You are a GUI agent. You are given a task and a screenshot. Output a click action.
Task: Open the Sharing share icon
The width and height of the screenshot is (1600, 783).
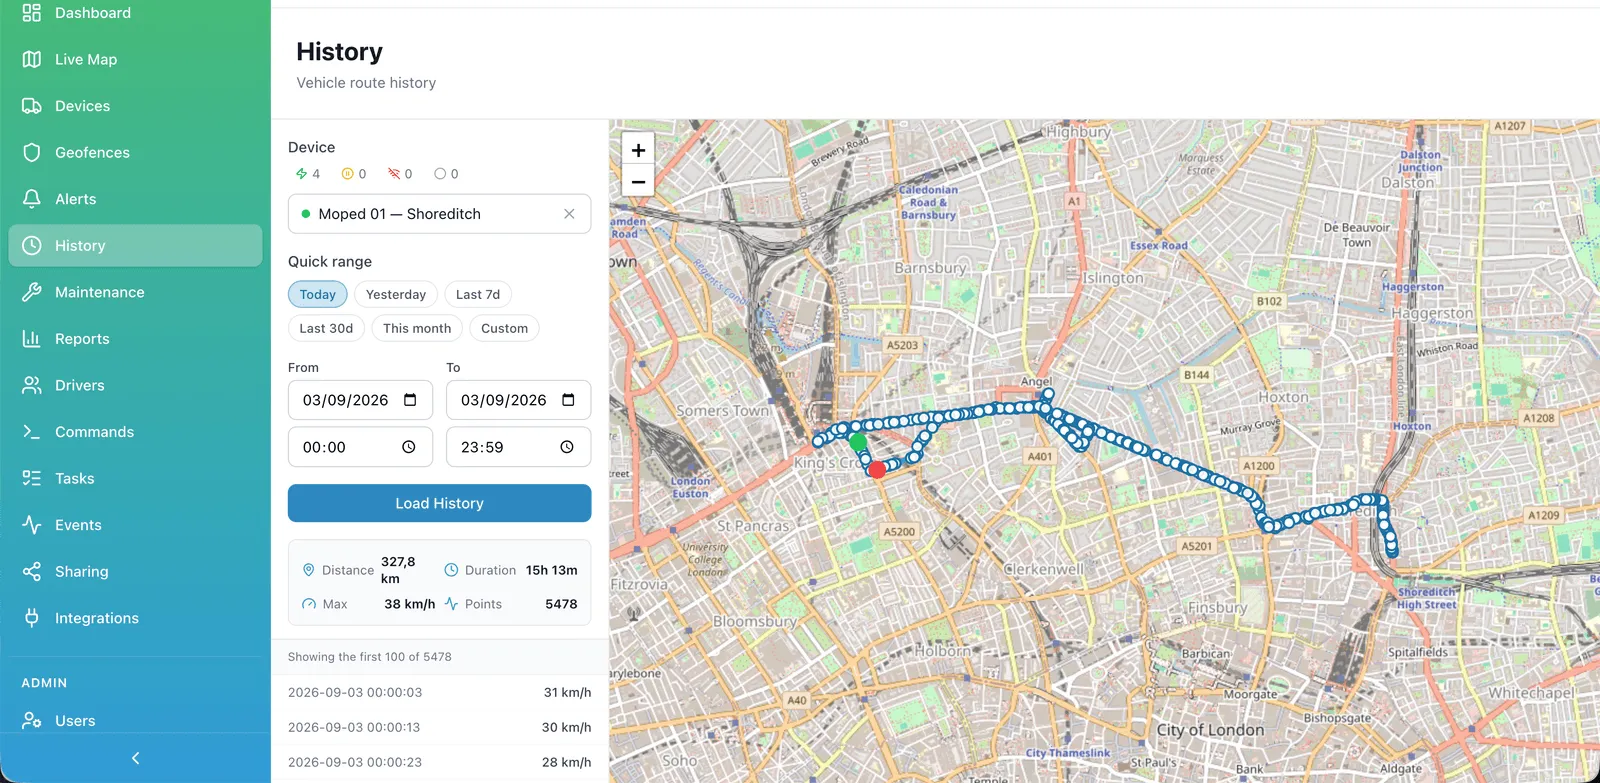pyautogui.click(x=32, y=571)
